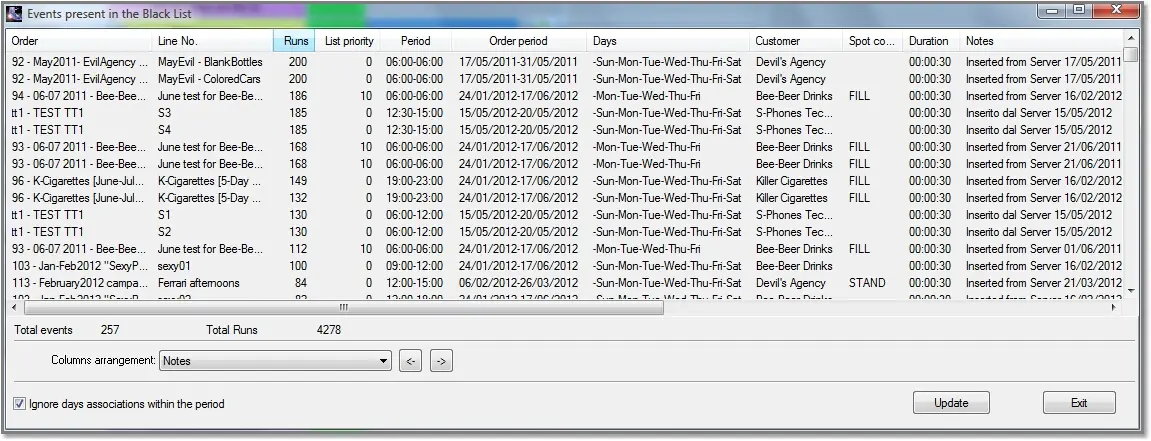The height and width of the screenshot is (441, 1151).
Task: Sort by the Runs column header
Action: (x=295, y=41)
